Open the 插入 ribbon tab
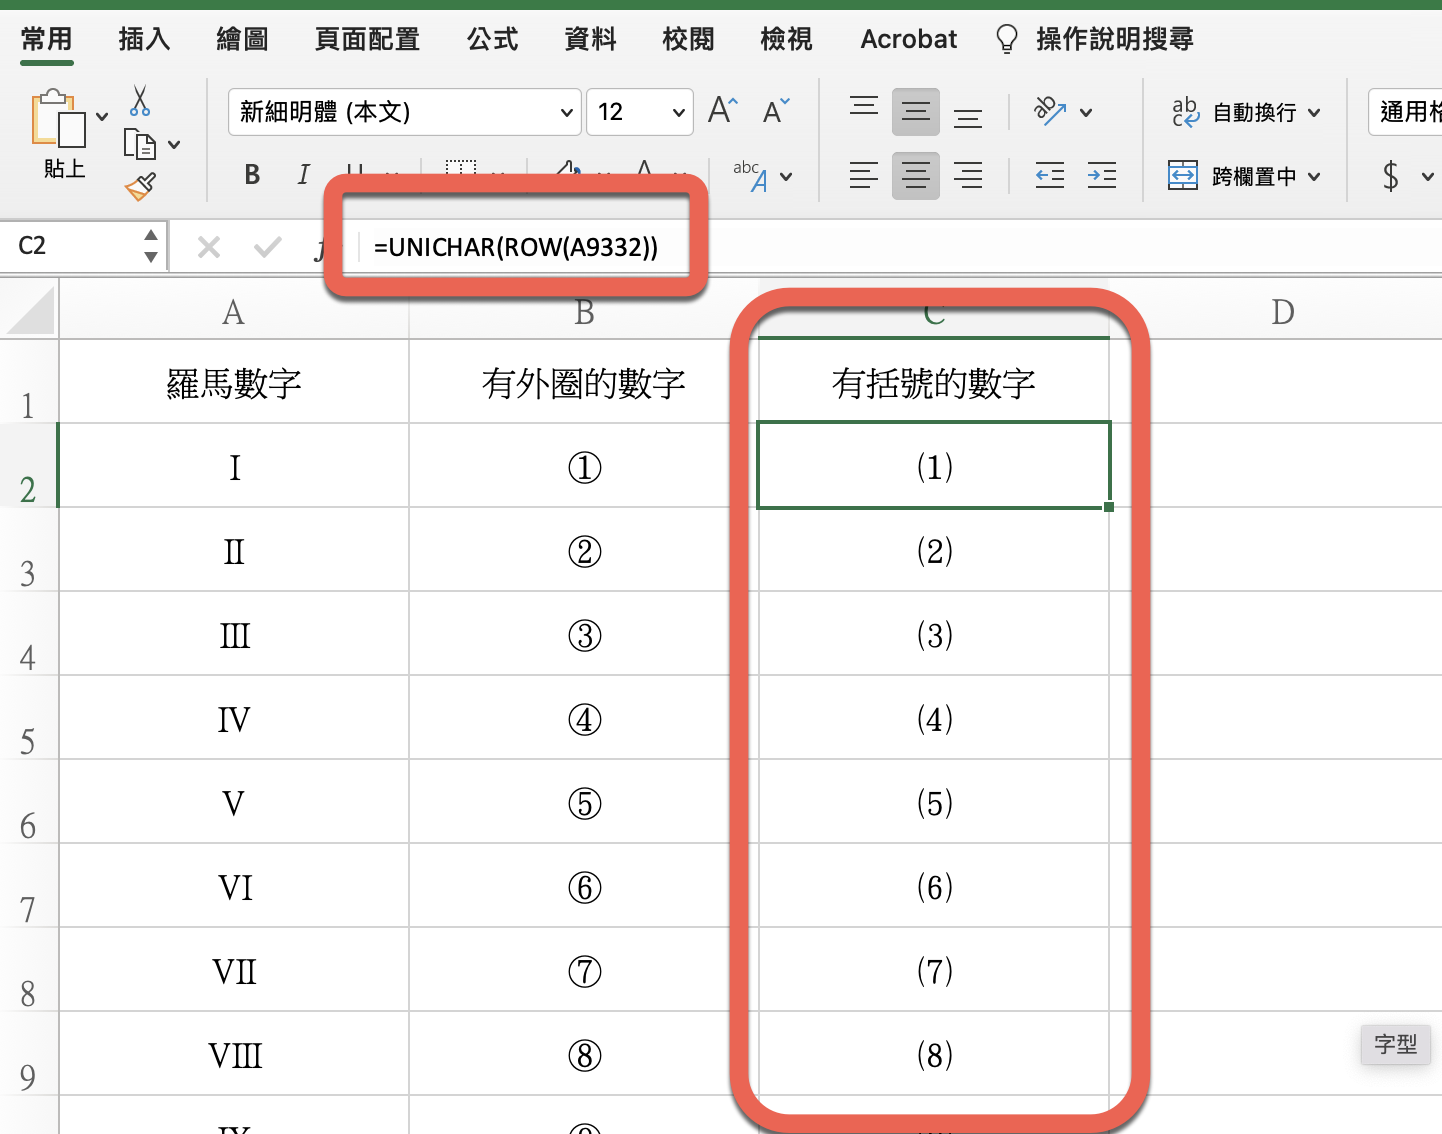This screenshot has height=1134, width=1442. (x=145, y=39)
